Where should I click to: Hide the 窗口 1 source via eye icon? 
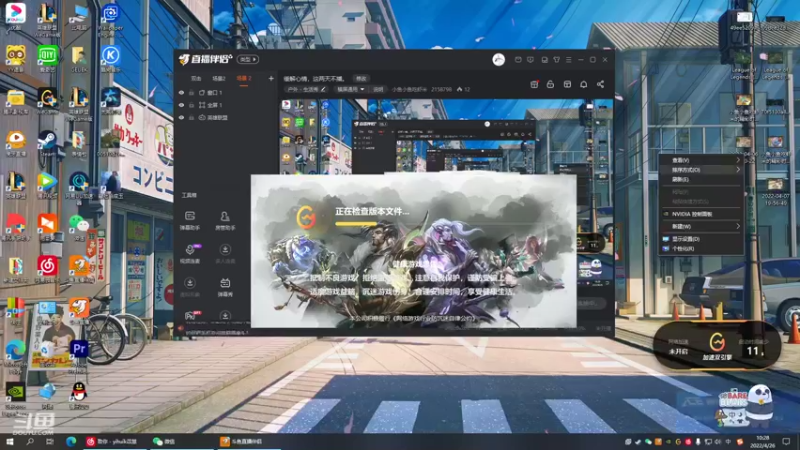point(181,93)
